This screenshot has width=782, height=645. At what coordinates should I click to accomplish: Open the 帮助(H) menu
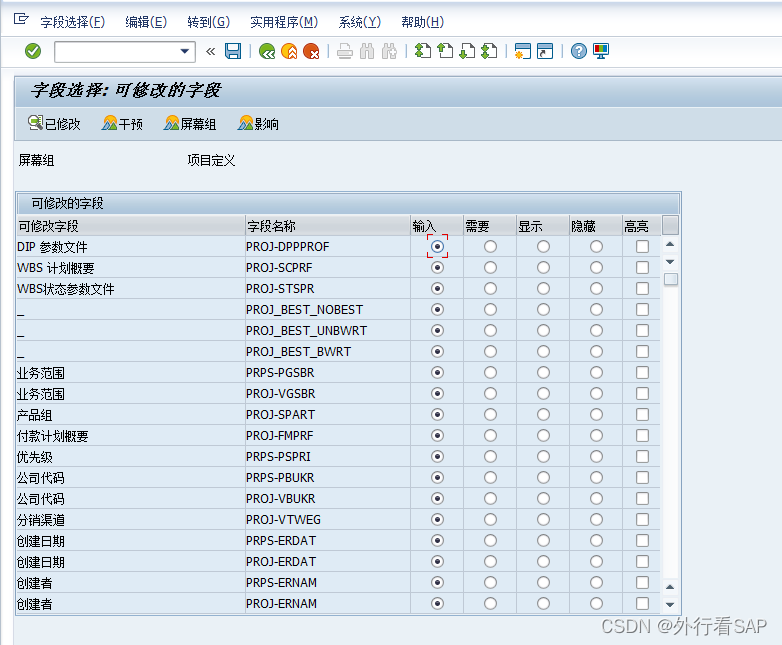point(422,22)
